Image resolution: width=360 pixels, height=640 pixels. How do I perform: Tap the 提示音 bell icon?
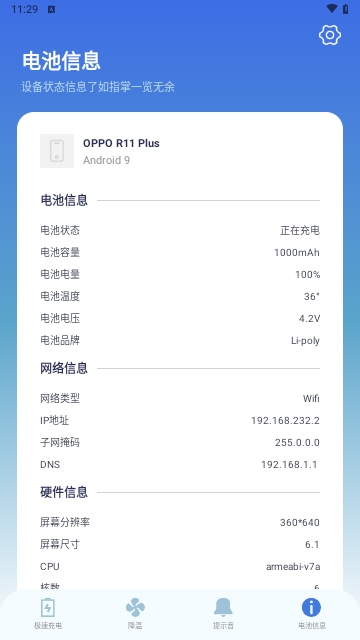pyautogui.click(x=223, y=607)
